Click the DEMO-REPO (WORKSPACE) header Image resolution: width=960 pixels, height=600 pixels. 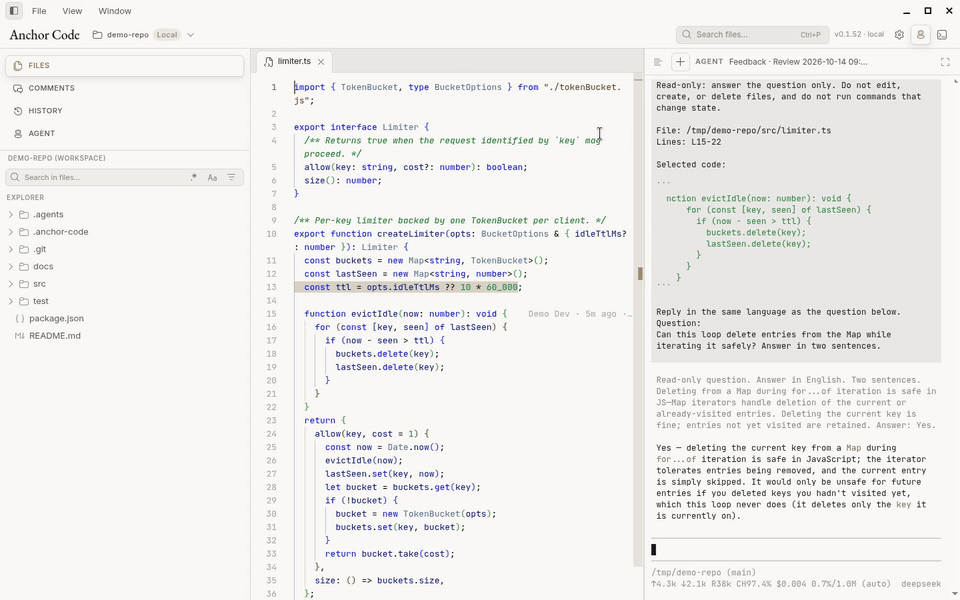tap(56, 158)
